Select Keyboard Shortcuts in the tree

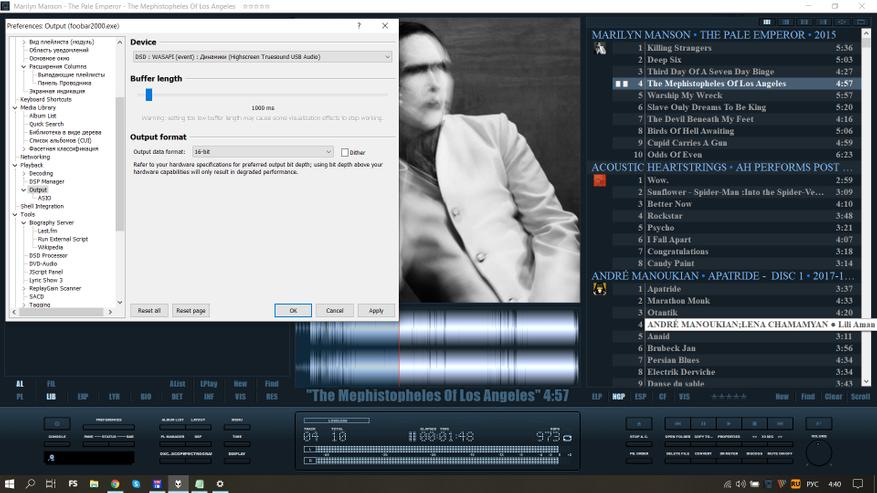pos(46,100)
